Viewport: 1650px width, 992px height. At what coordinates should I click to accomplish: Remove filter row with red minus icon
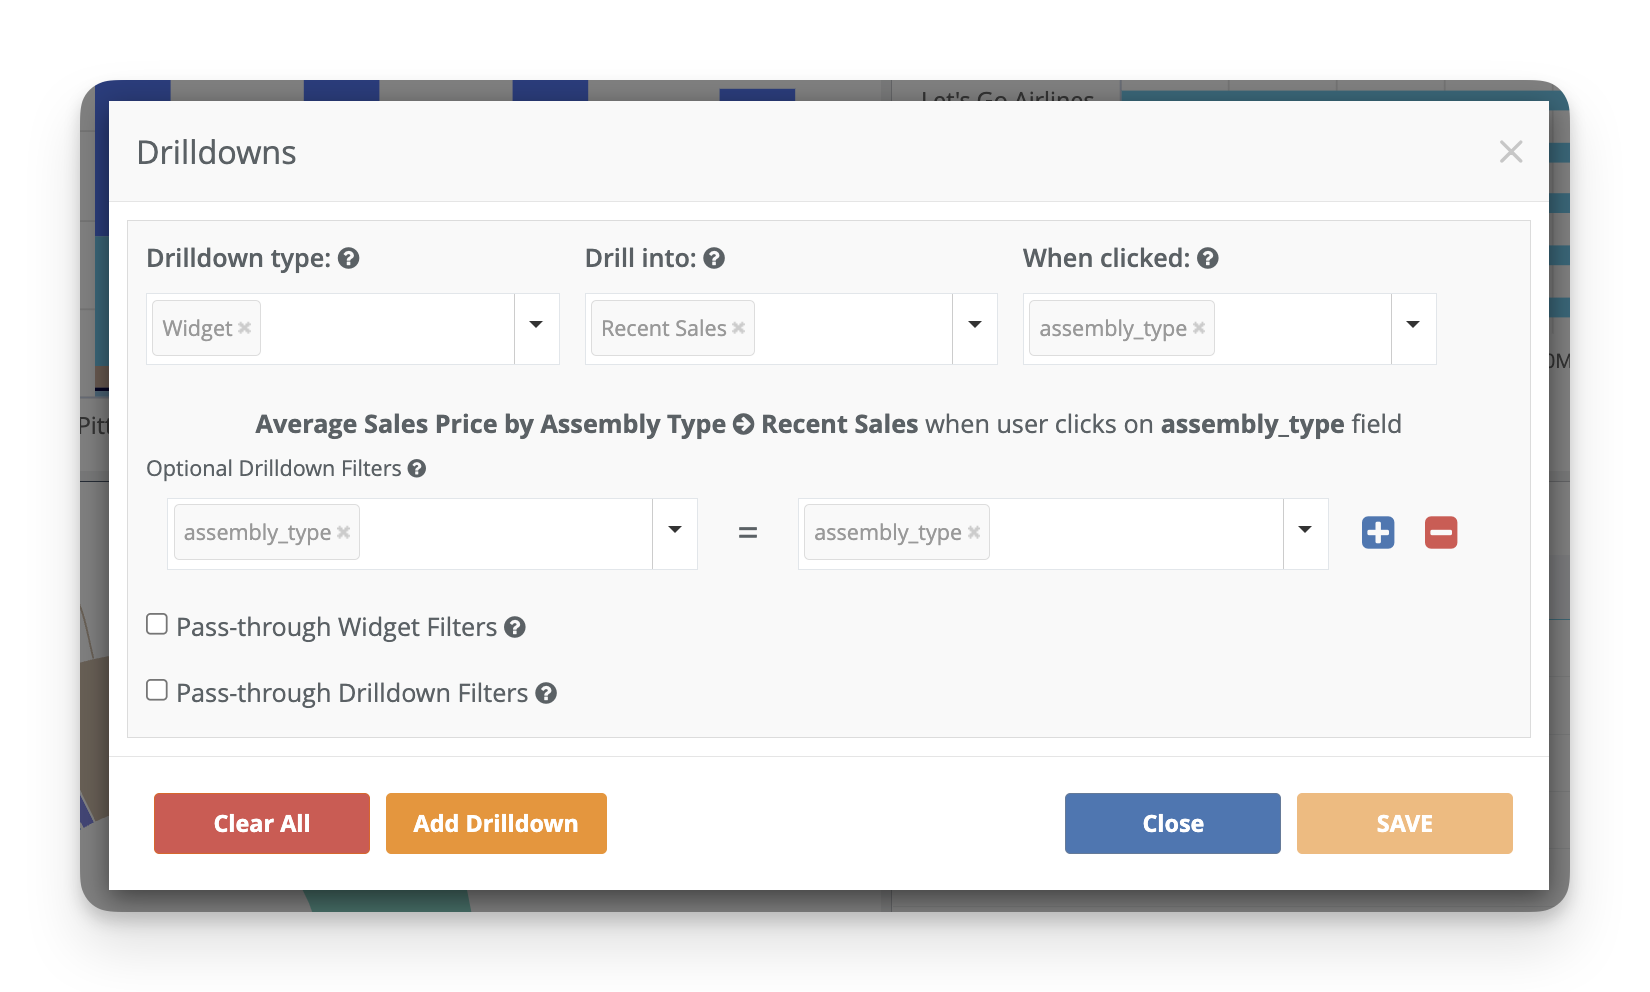pyautogui.click(x=1441, y=532)
